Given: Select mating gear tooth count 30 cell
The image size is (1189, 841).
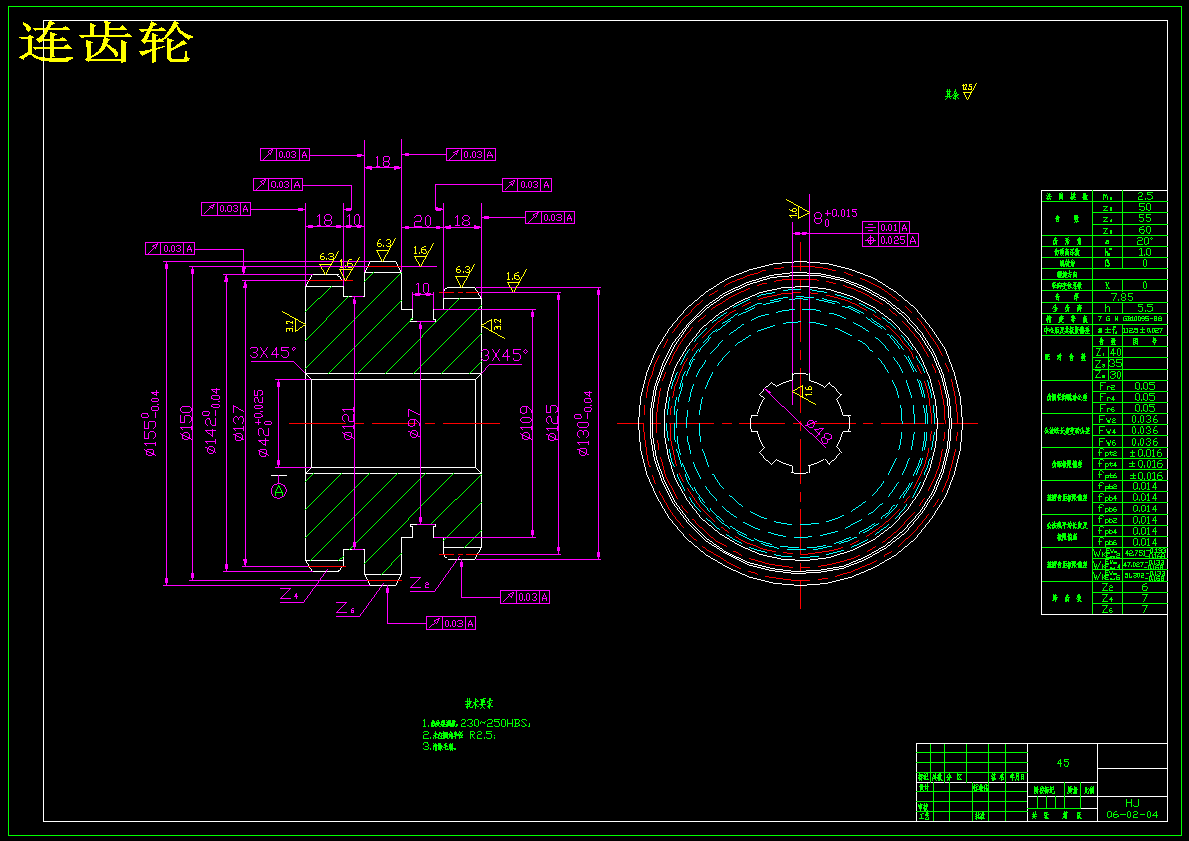Looking at the screenshot, I should tap(1115, 375).
